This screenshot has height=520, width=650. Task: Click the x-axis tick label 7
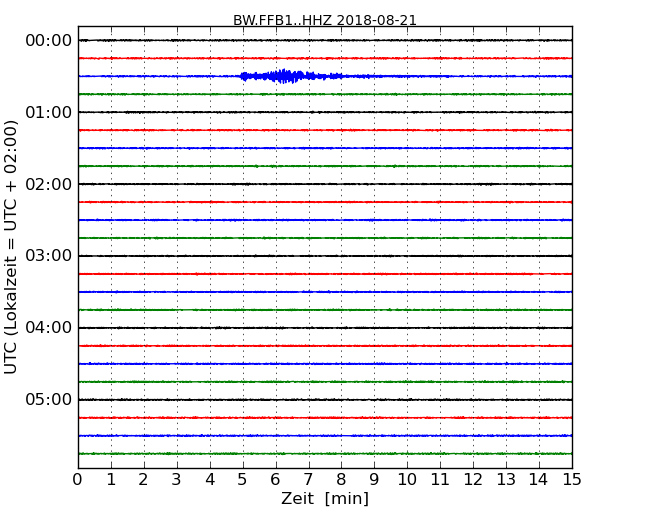[x=308, y=480]
